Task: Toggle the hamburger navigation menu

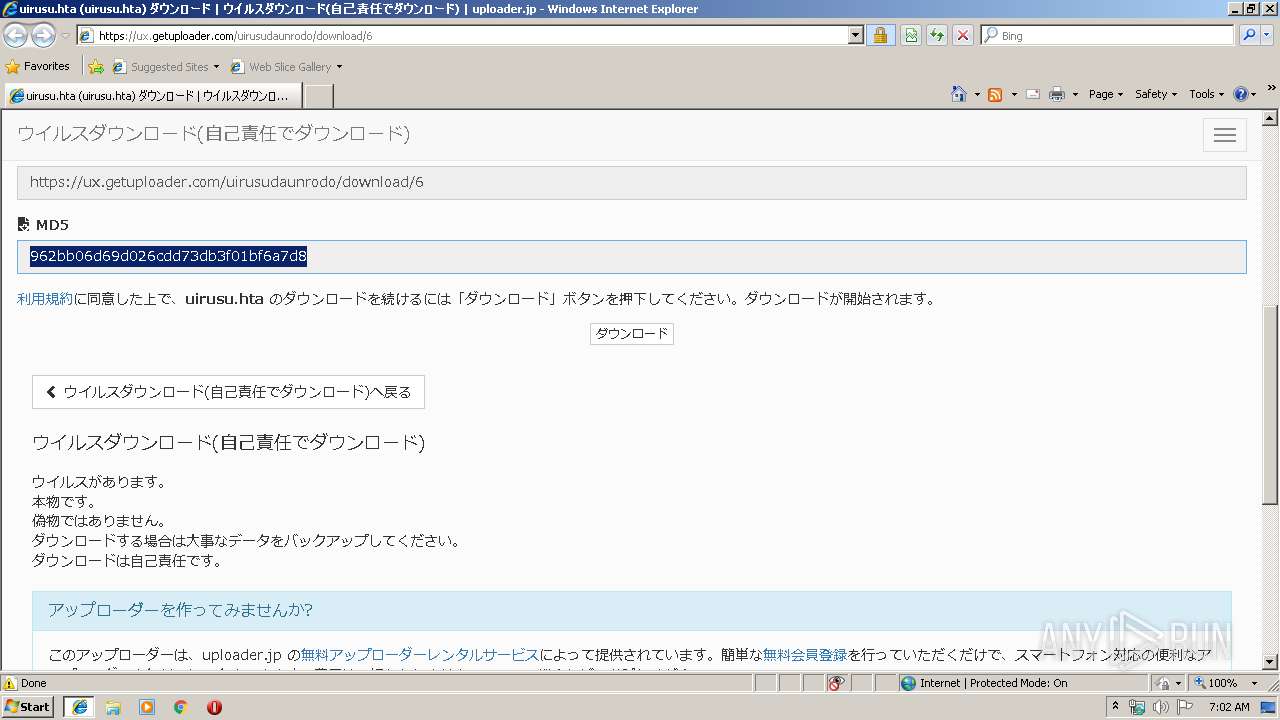Action: [x=1225, y=135]
